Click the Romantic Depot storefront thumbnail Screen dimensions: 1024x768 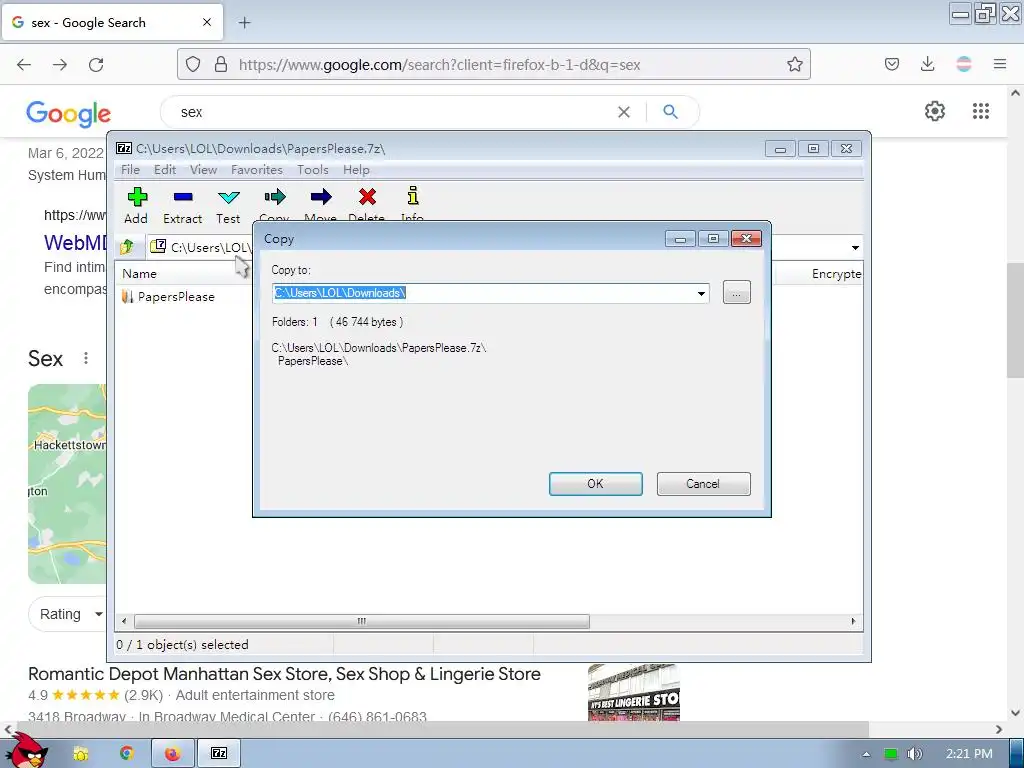click(634, 693)
